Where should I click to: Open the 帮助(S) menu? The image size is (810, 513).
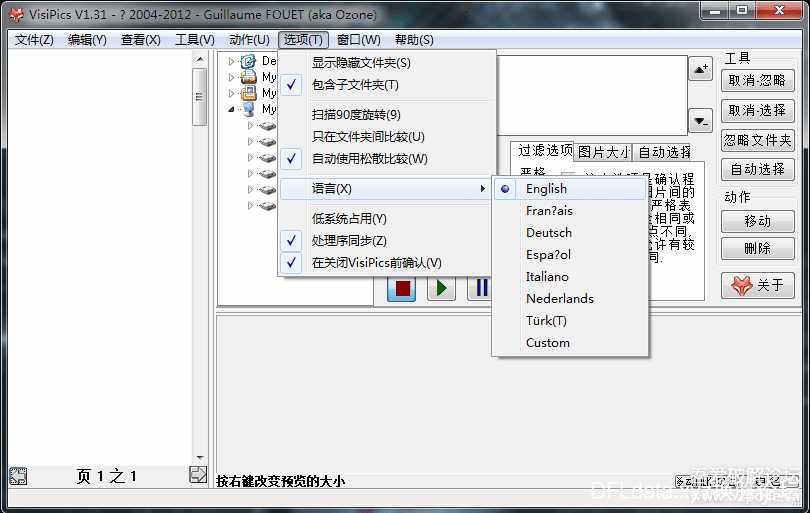pyautogui.click(x=414, y=40)
